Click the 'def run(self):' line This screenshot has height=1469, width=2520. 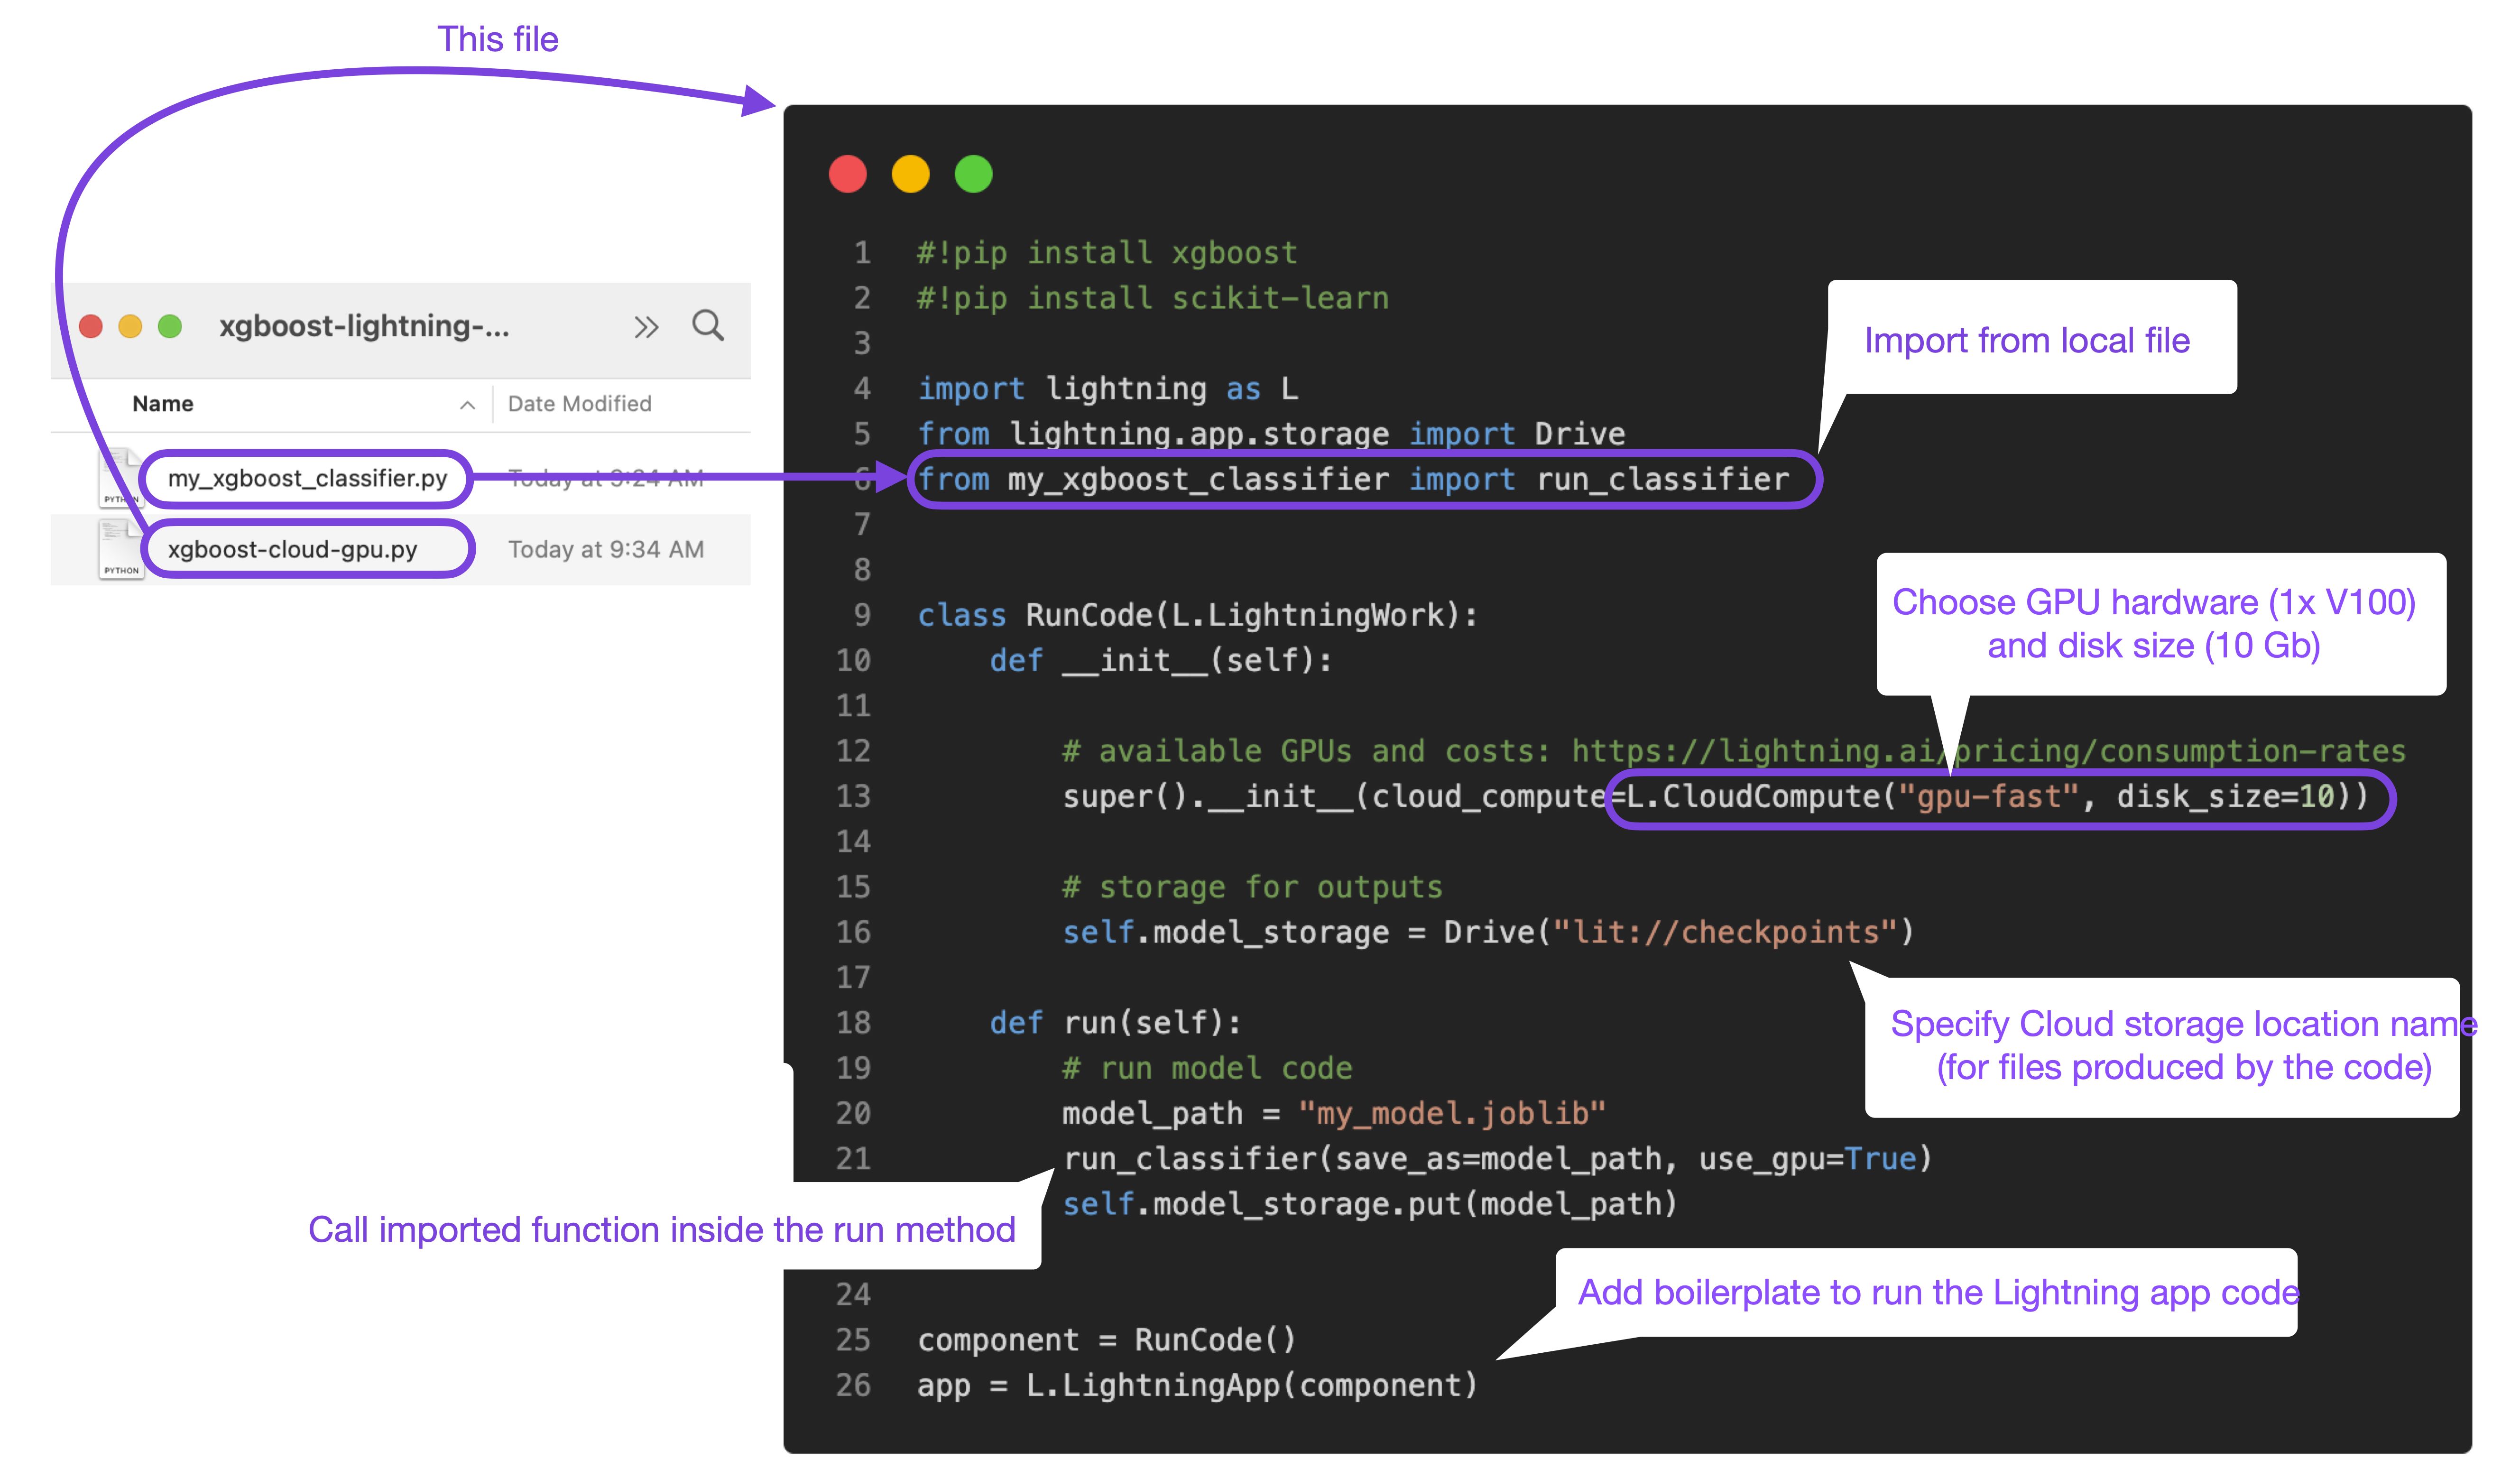(x=1115, y=1023)
